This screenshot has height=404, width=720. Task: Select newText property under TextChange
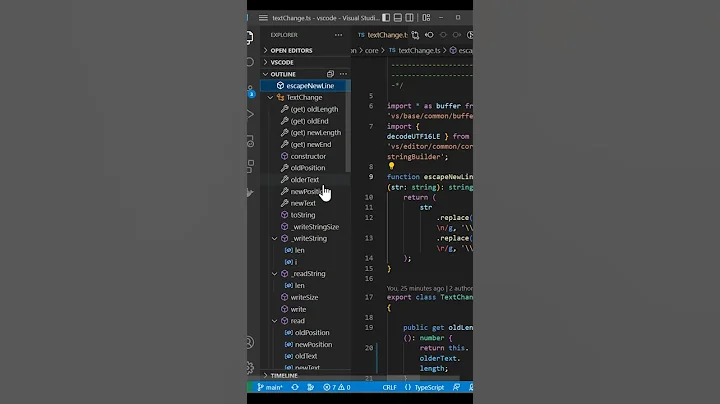click(305, 203)
